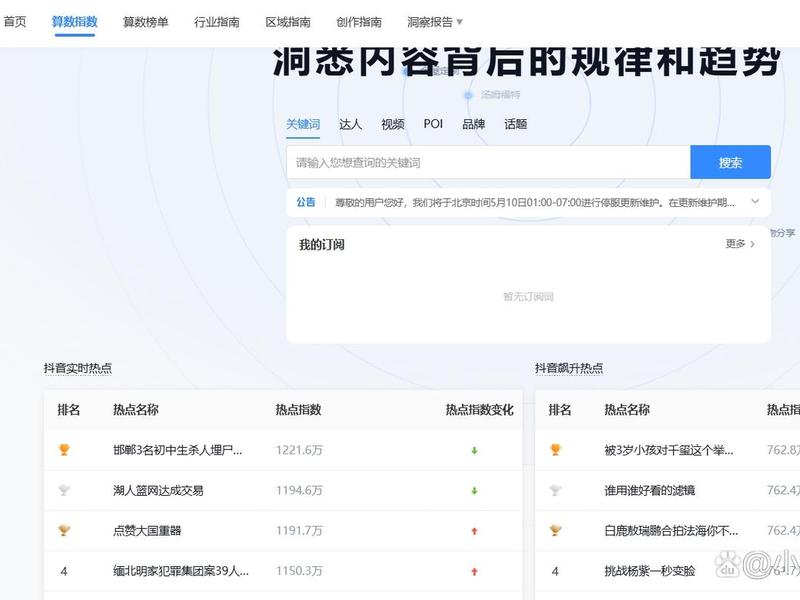Open 更多 in 我的订阅 panel
This screenshot has height=600, width=800.
740,244
